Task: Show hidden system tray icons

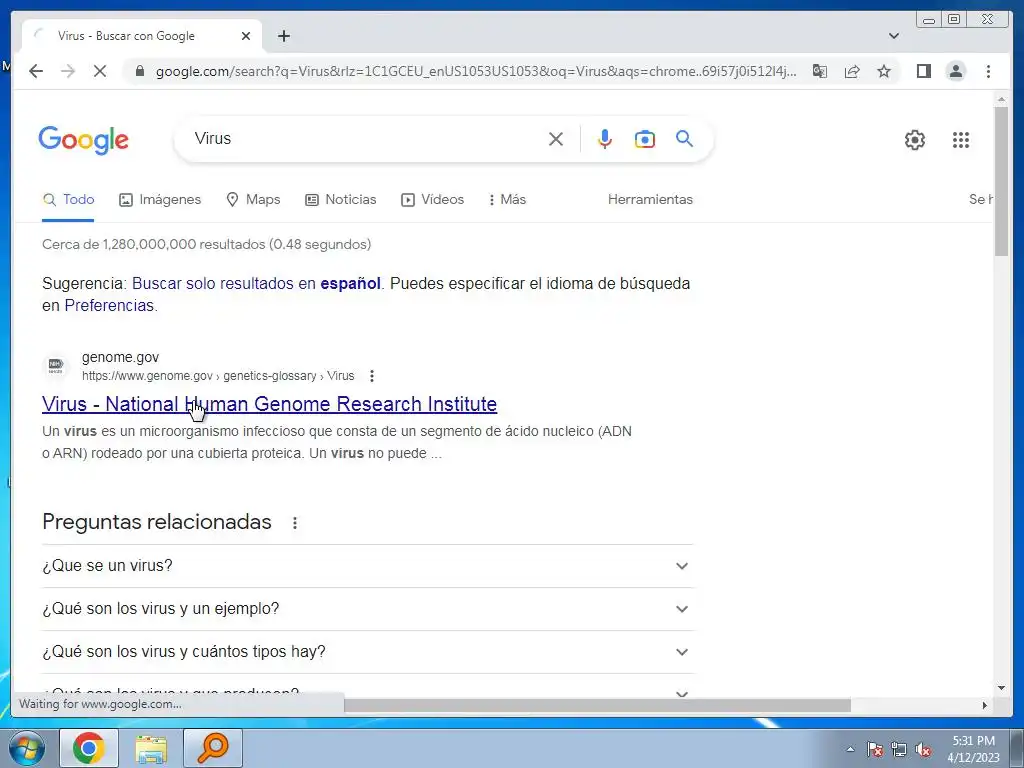Action: (850, 749)
